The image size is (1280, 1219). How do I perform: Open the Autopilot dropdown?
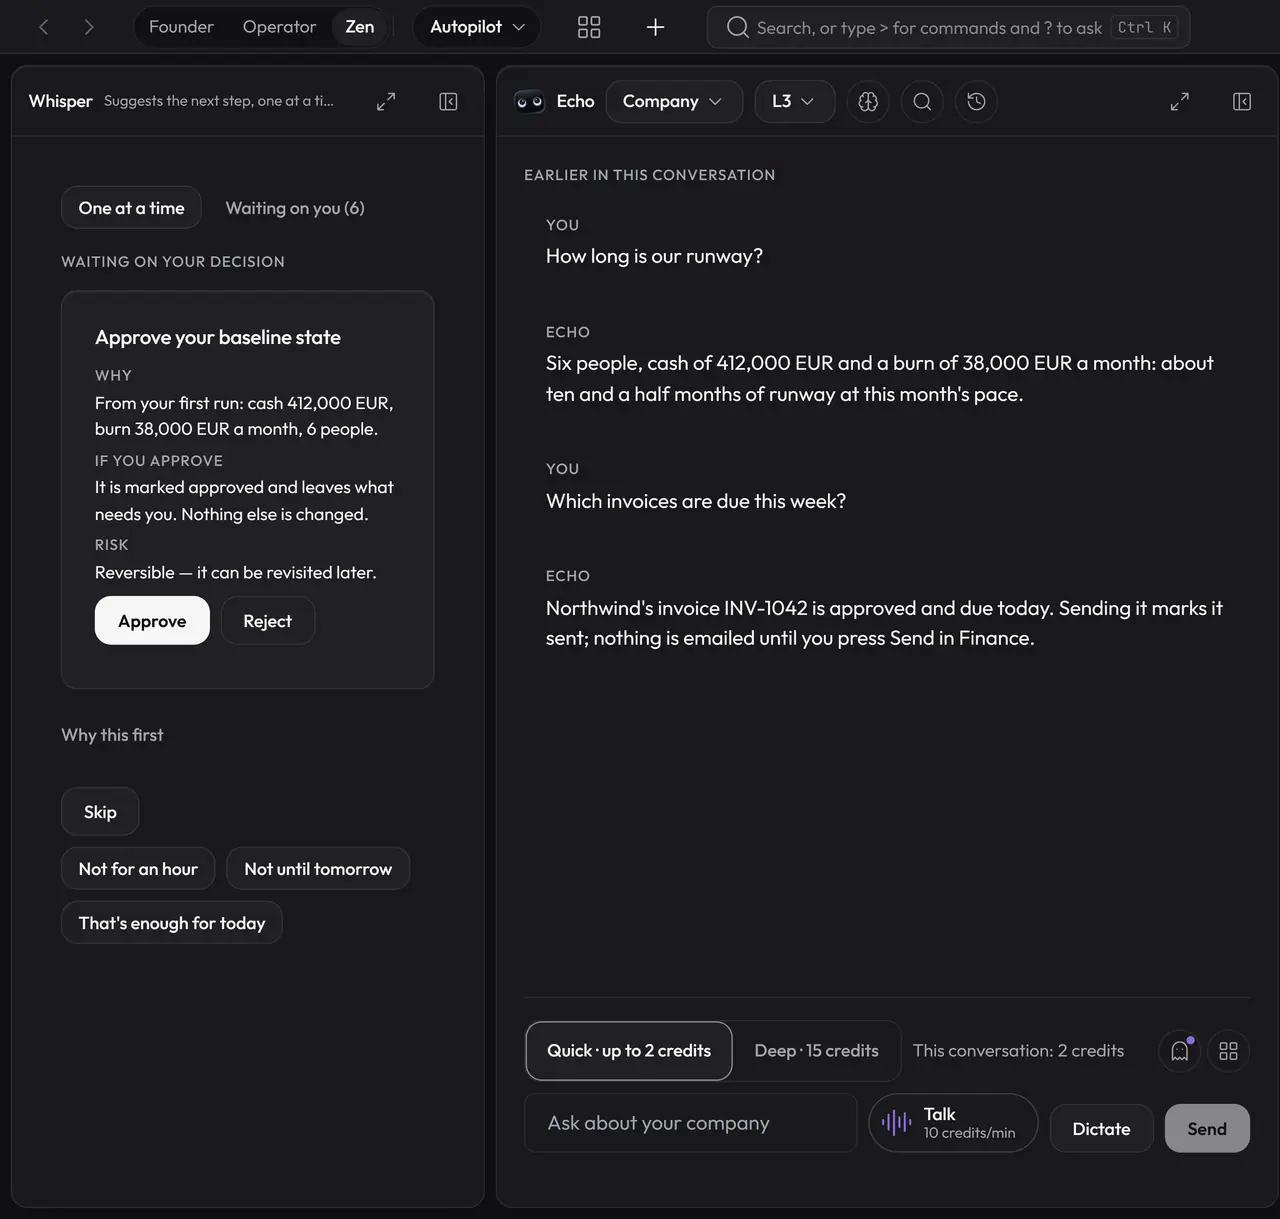[477, 27]
